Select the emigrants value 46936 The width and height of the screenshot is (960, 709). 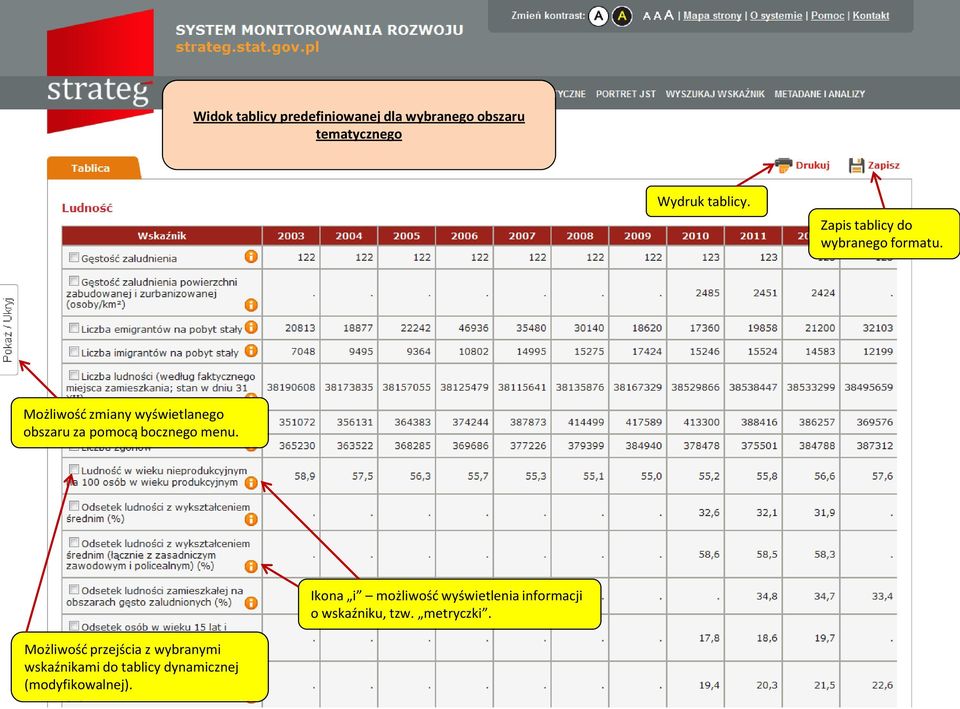pos(473,328)
